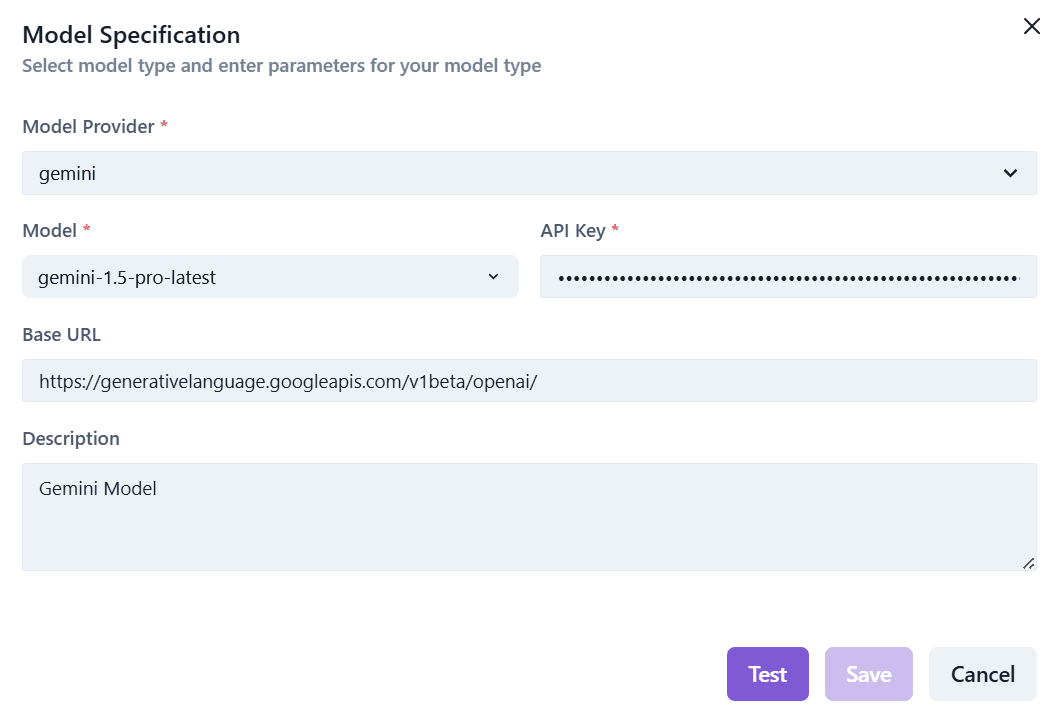Click into the Base URL input field
1059x712 pixels.
click(528, 381)
